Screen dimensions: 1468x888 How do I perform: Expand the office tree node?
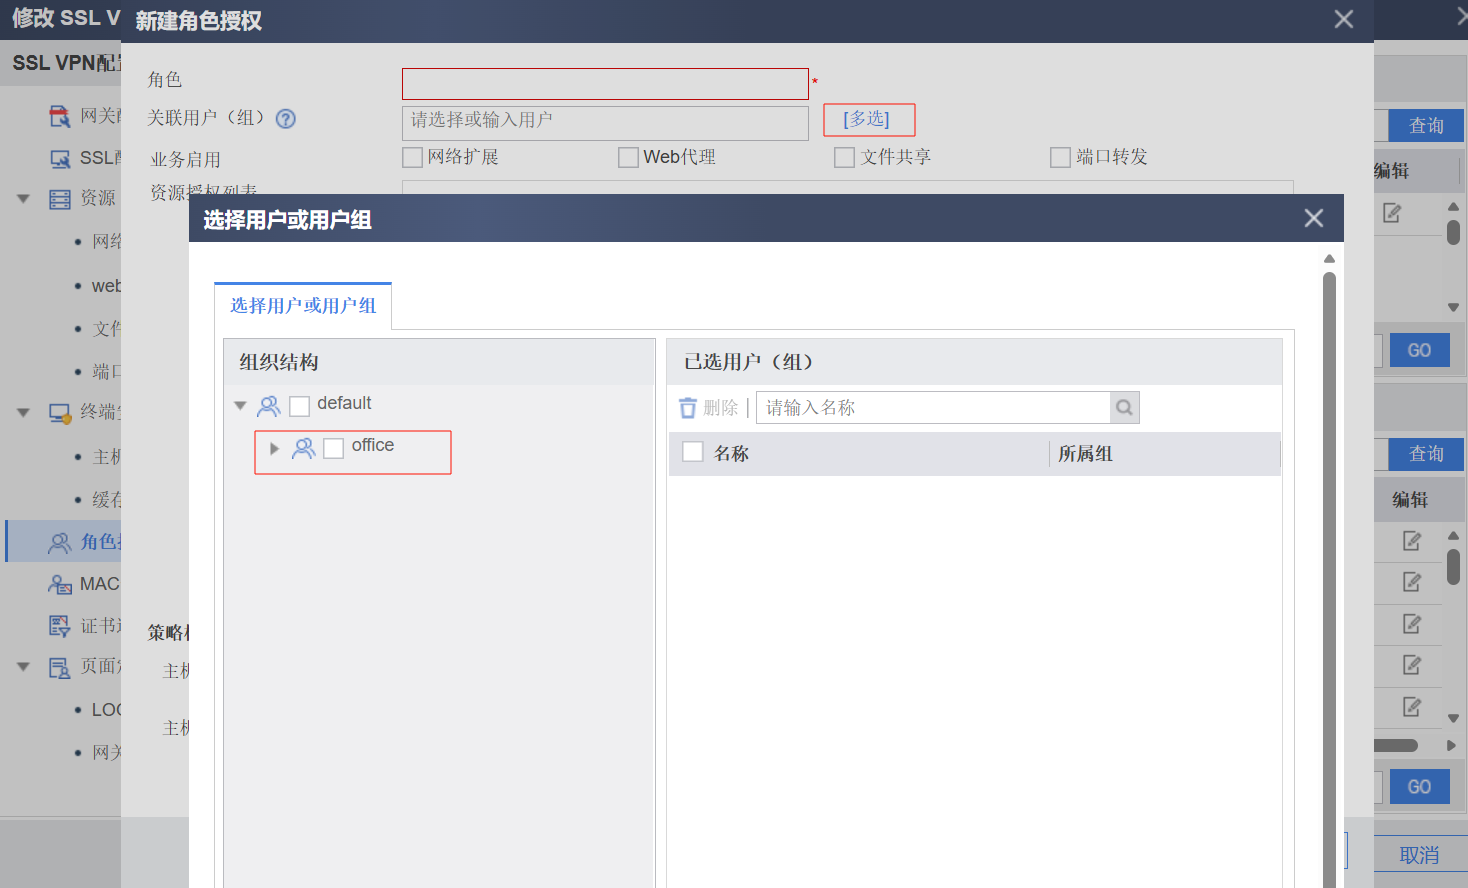274,449
